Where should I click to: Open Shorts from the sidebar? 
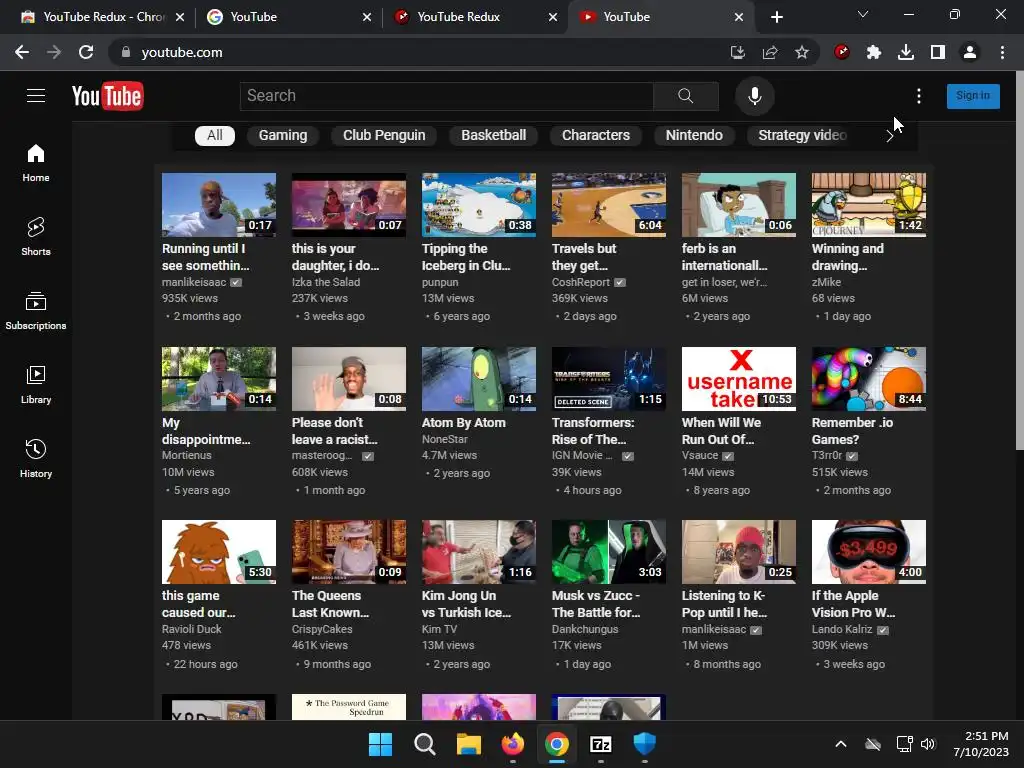(36, 236)
